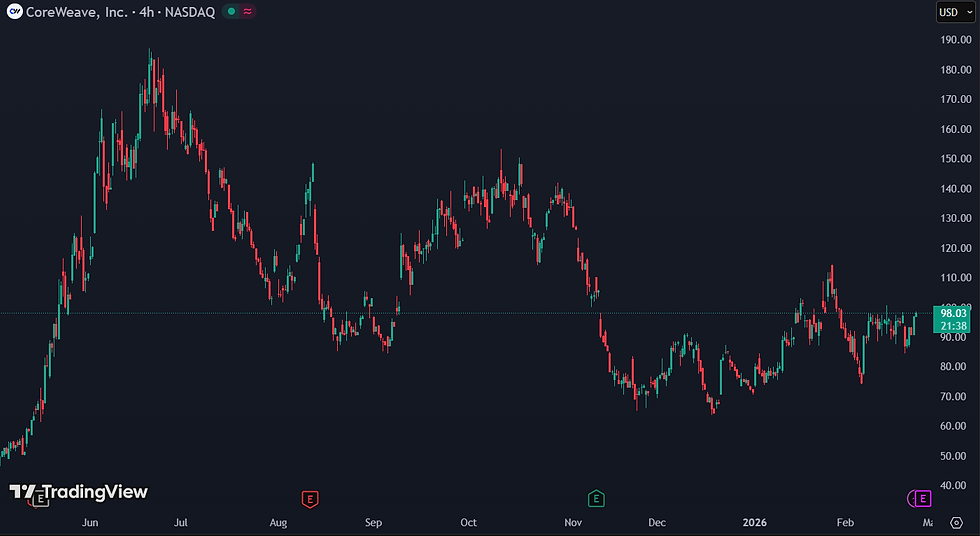This screenshot has height=536, width=980.
Task: Open the red E earnings marker near Aug
Action: point(310,499)
